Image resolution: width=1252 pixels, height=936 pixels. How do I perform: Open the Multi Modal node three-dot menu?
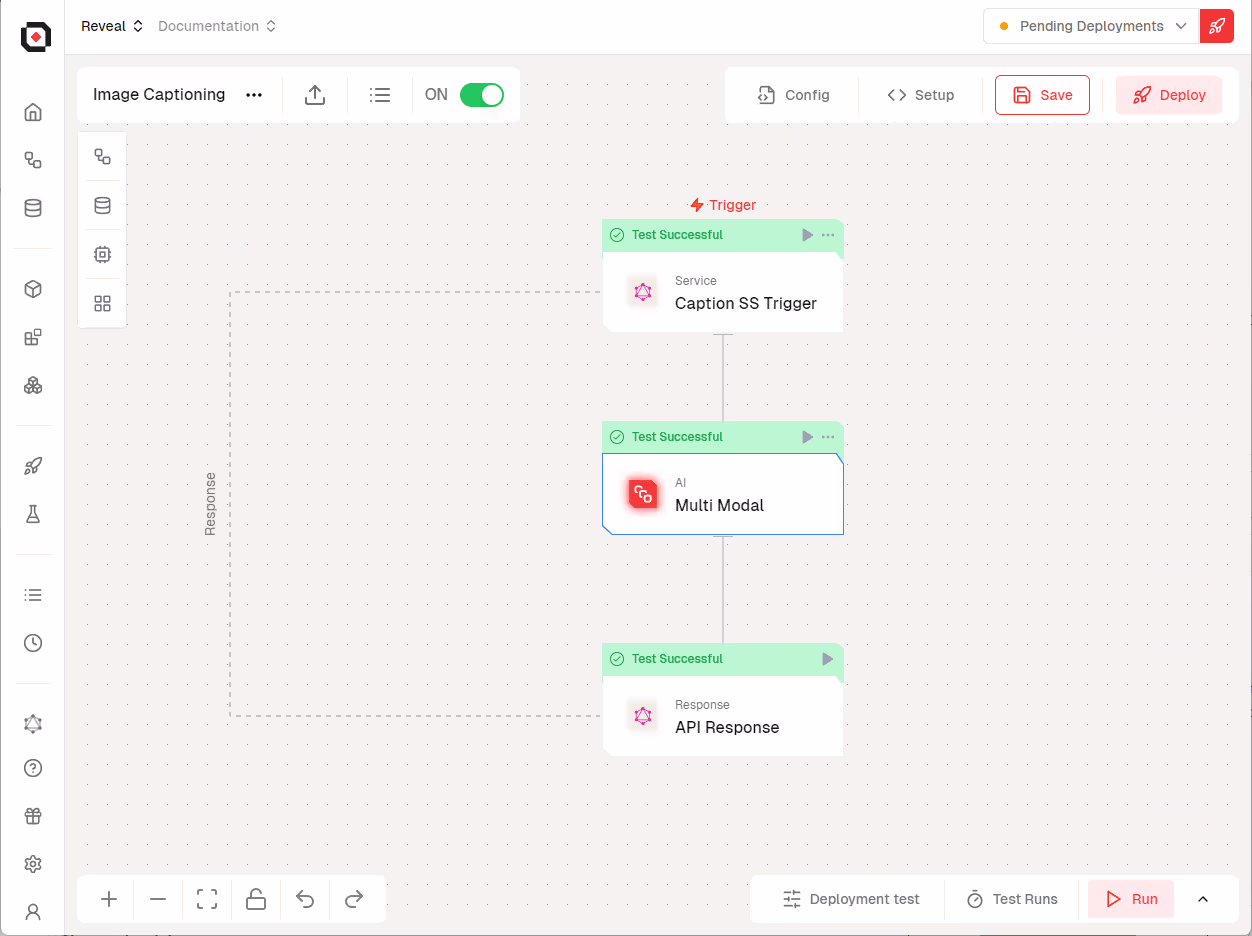[x=828, y=437]
